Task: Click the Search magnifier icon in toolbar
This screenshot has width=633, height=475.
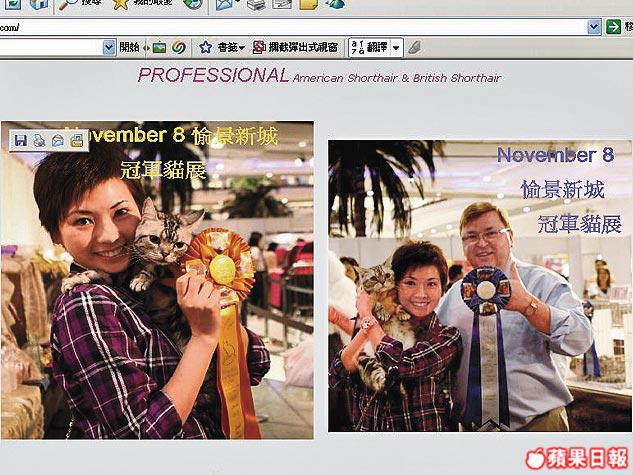Action: click(x=69, y=4)
